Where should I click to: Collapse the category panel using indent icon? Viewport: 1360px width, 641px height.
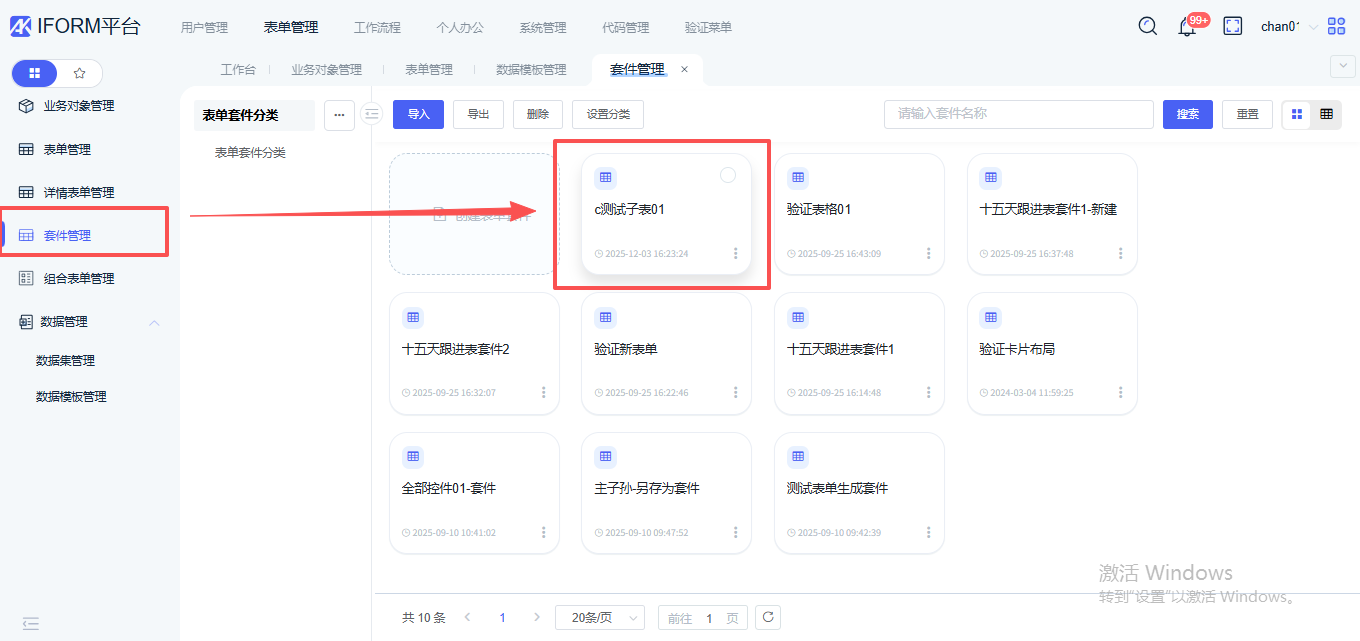coord(372,114)
